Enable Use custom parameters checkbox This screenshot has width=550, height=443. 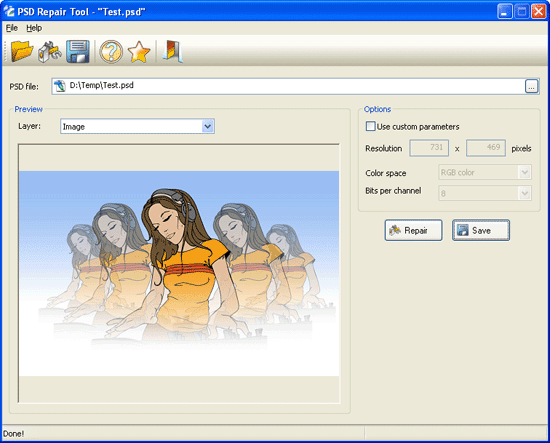coord(370,126)
